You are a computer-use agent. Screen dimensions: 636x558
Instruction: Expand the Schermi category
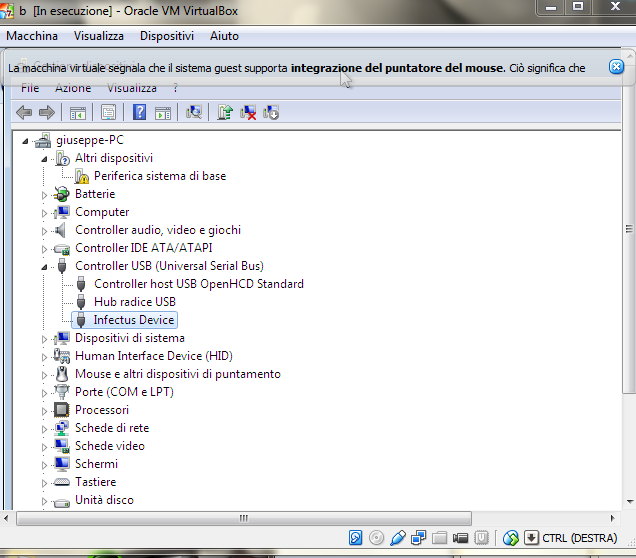click(x=44, y=465)
